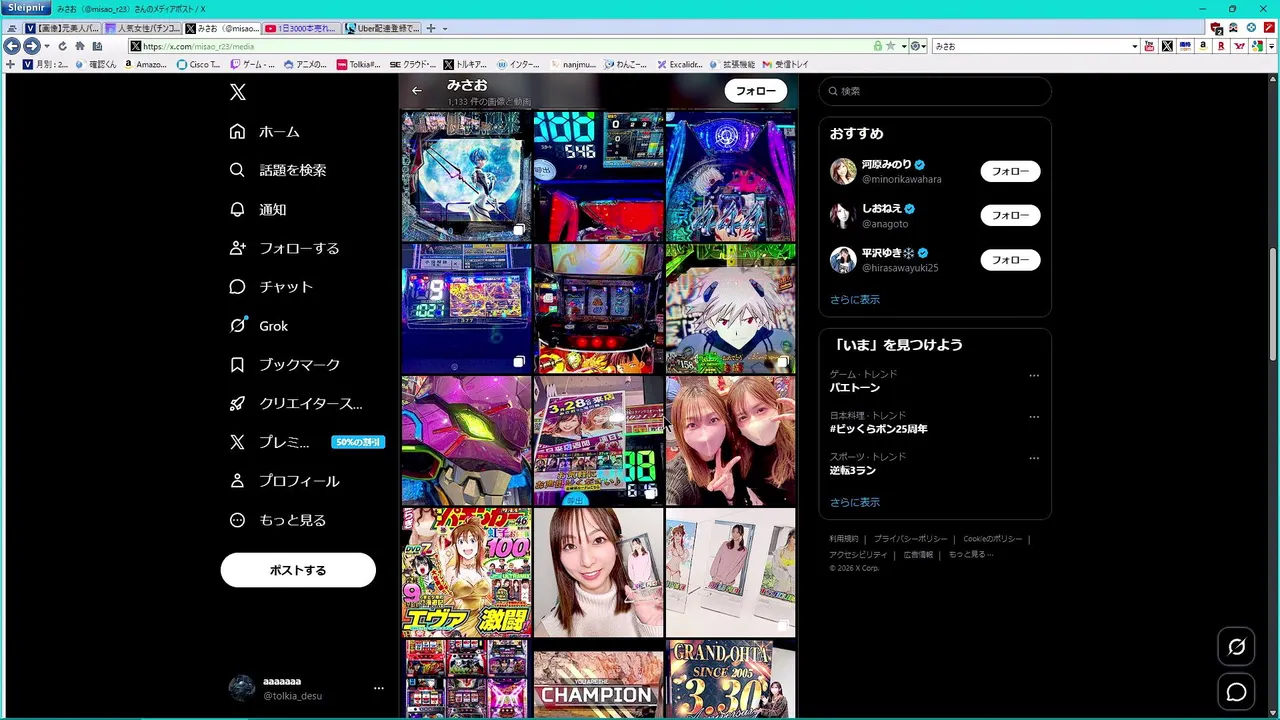This screenshot has width=1280, height=720.
Task: Follow みさお with the top フォロー button
Action: pos(756,91)
